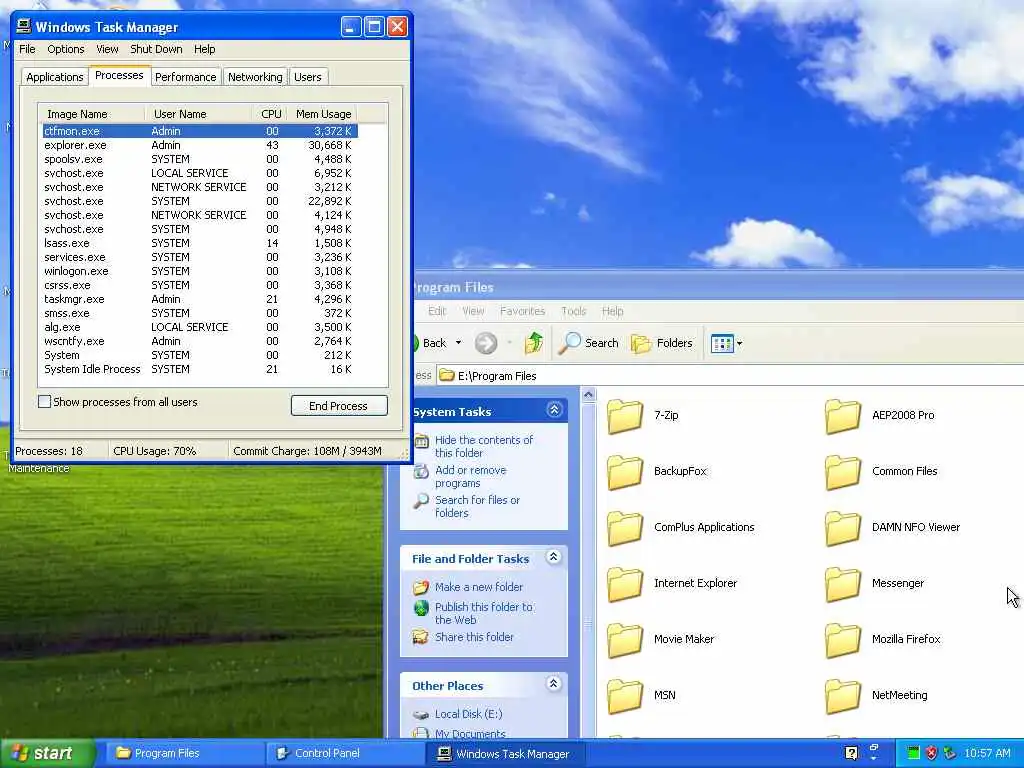
Task: Sort processes by Image Name column header
Action: [91, 114]
